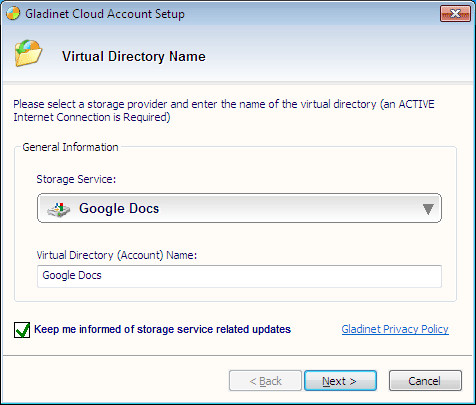The image size is (476, 405).
Task: Close the Gladinet Cloud Account Setup window
Action: pyautogui.click(x=455, y=14)
